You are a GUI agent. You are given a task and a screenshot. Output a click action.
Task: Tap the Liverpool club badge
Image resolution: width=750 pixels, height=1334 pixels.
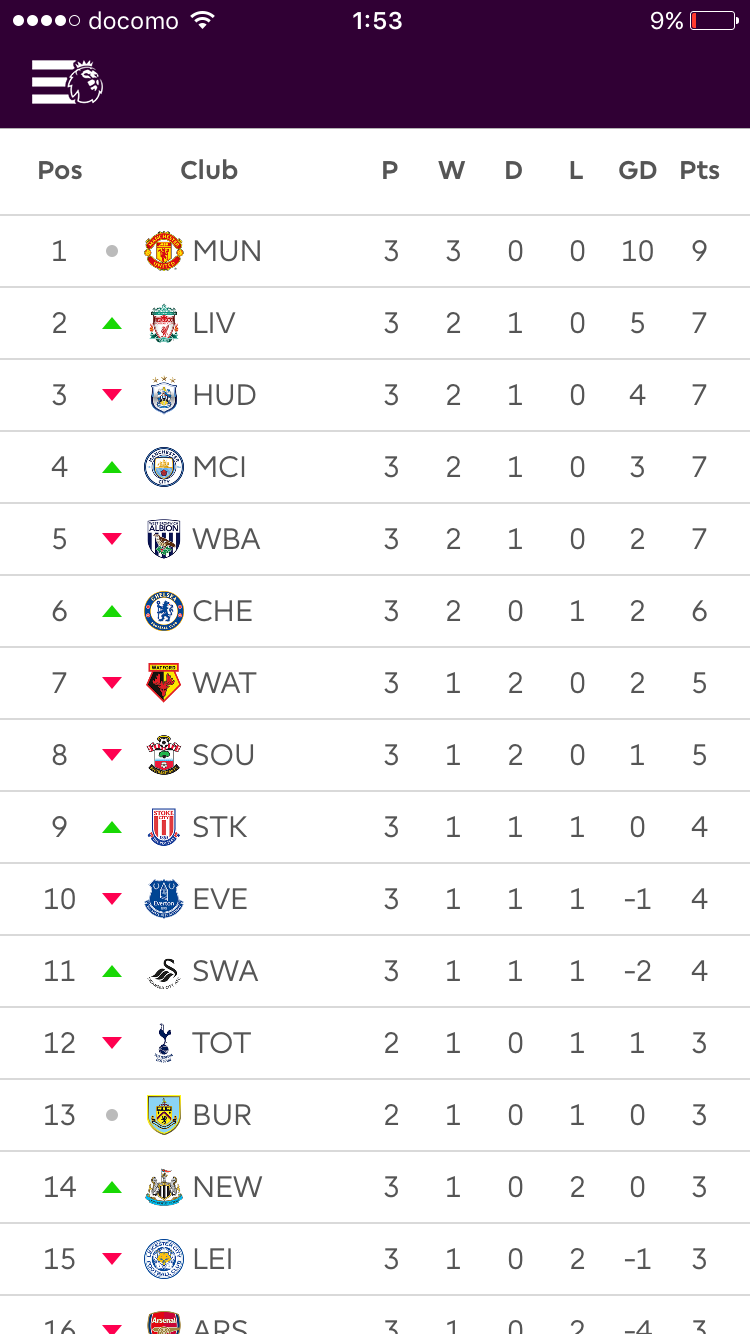[164, 323]
